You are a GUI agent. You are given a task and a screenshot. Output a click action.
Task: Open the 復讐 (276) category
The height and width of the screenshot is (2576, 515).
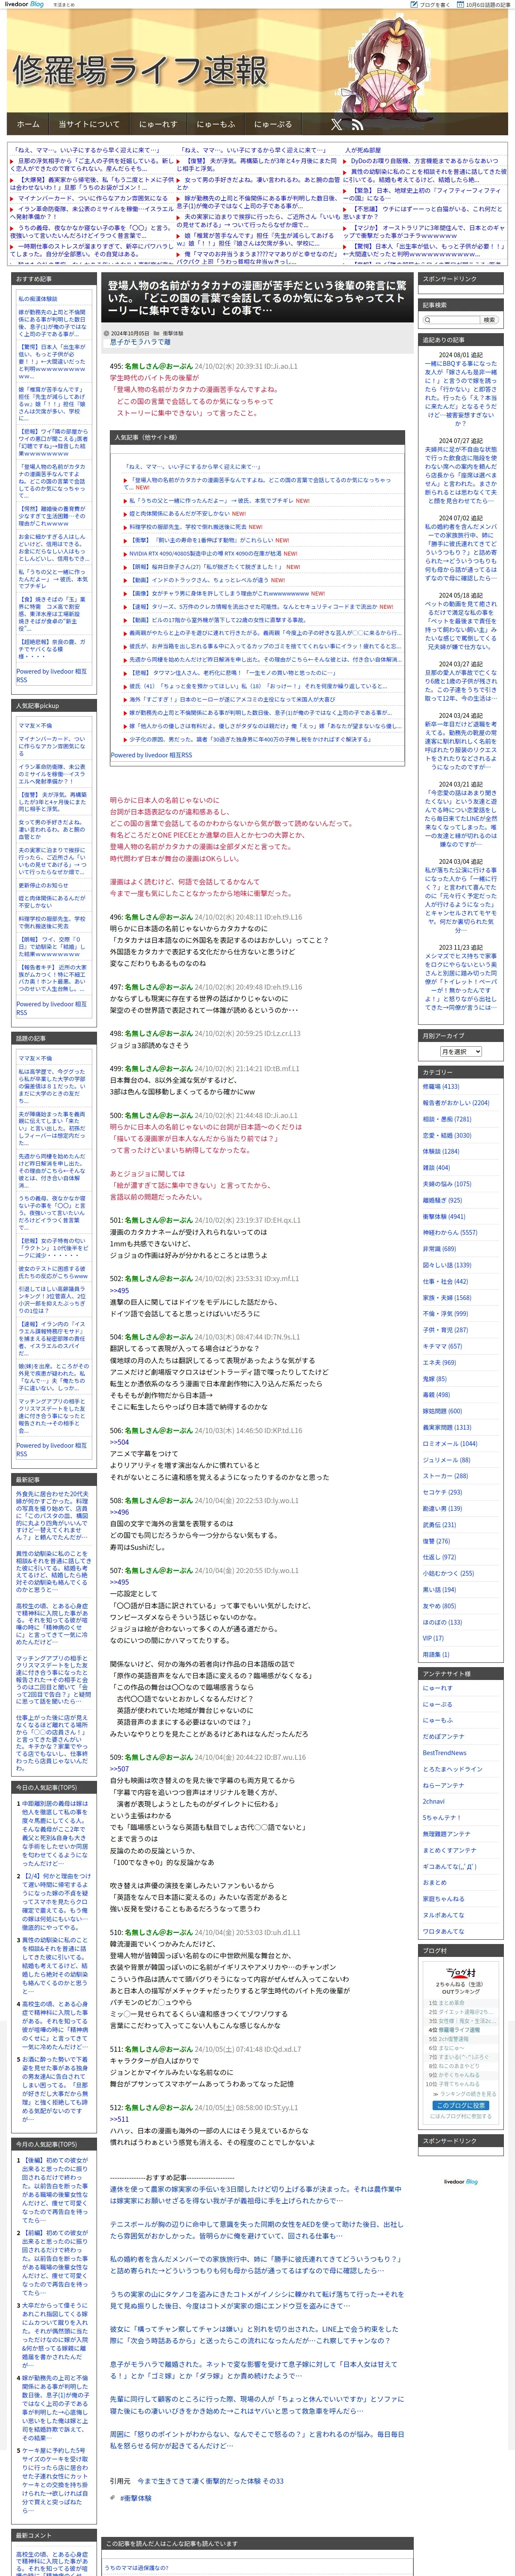(x=435, y=1541)
